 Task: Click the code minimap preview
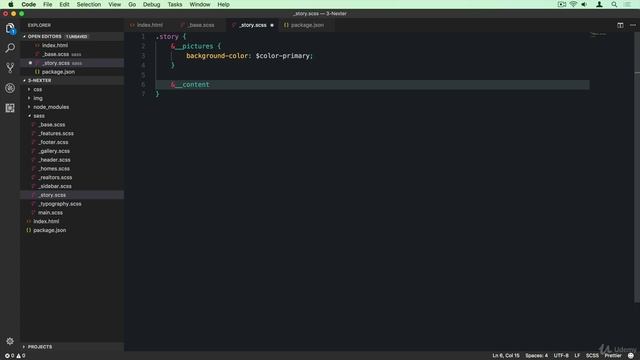tap(599, 34)
